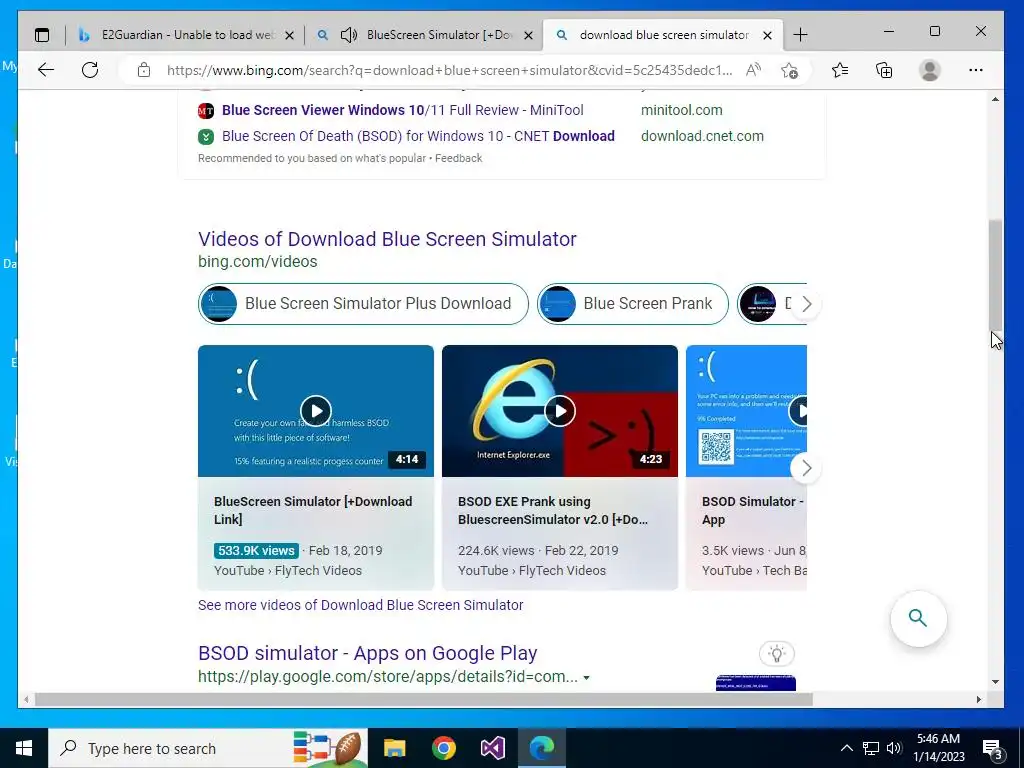Viewport: 1024px width, 768px height.
Task: Open a new browser tab
Action: [800, 35]
